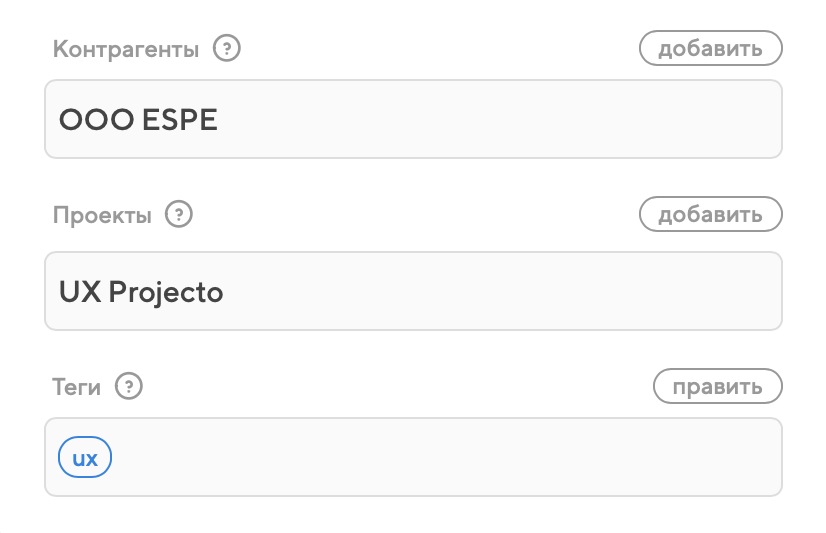The width and height of the screenshot is (826, 533).
Task: Select the blue ux tag chip
Action: coord(85,458)
